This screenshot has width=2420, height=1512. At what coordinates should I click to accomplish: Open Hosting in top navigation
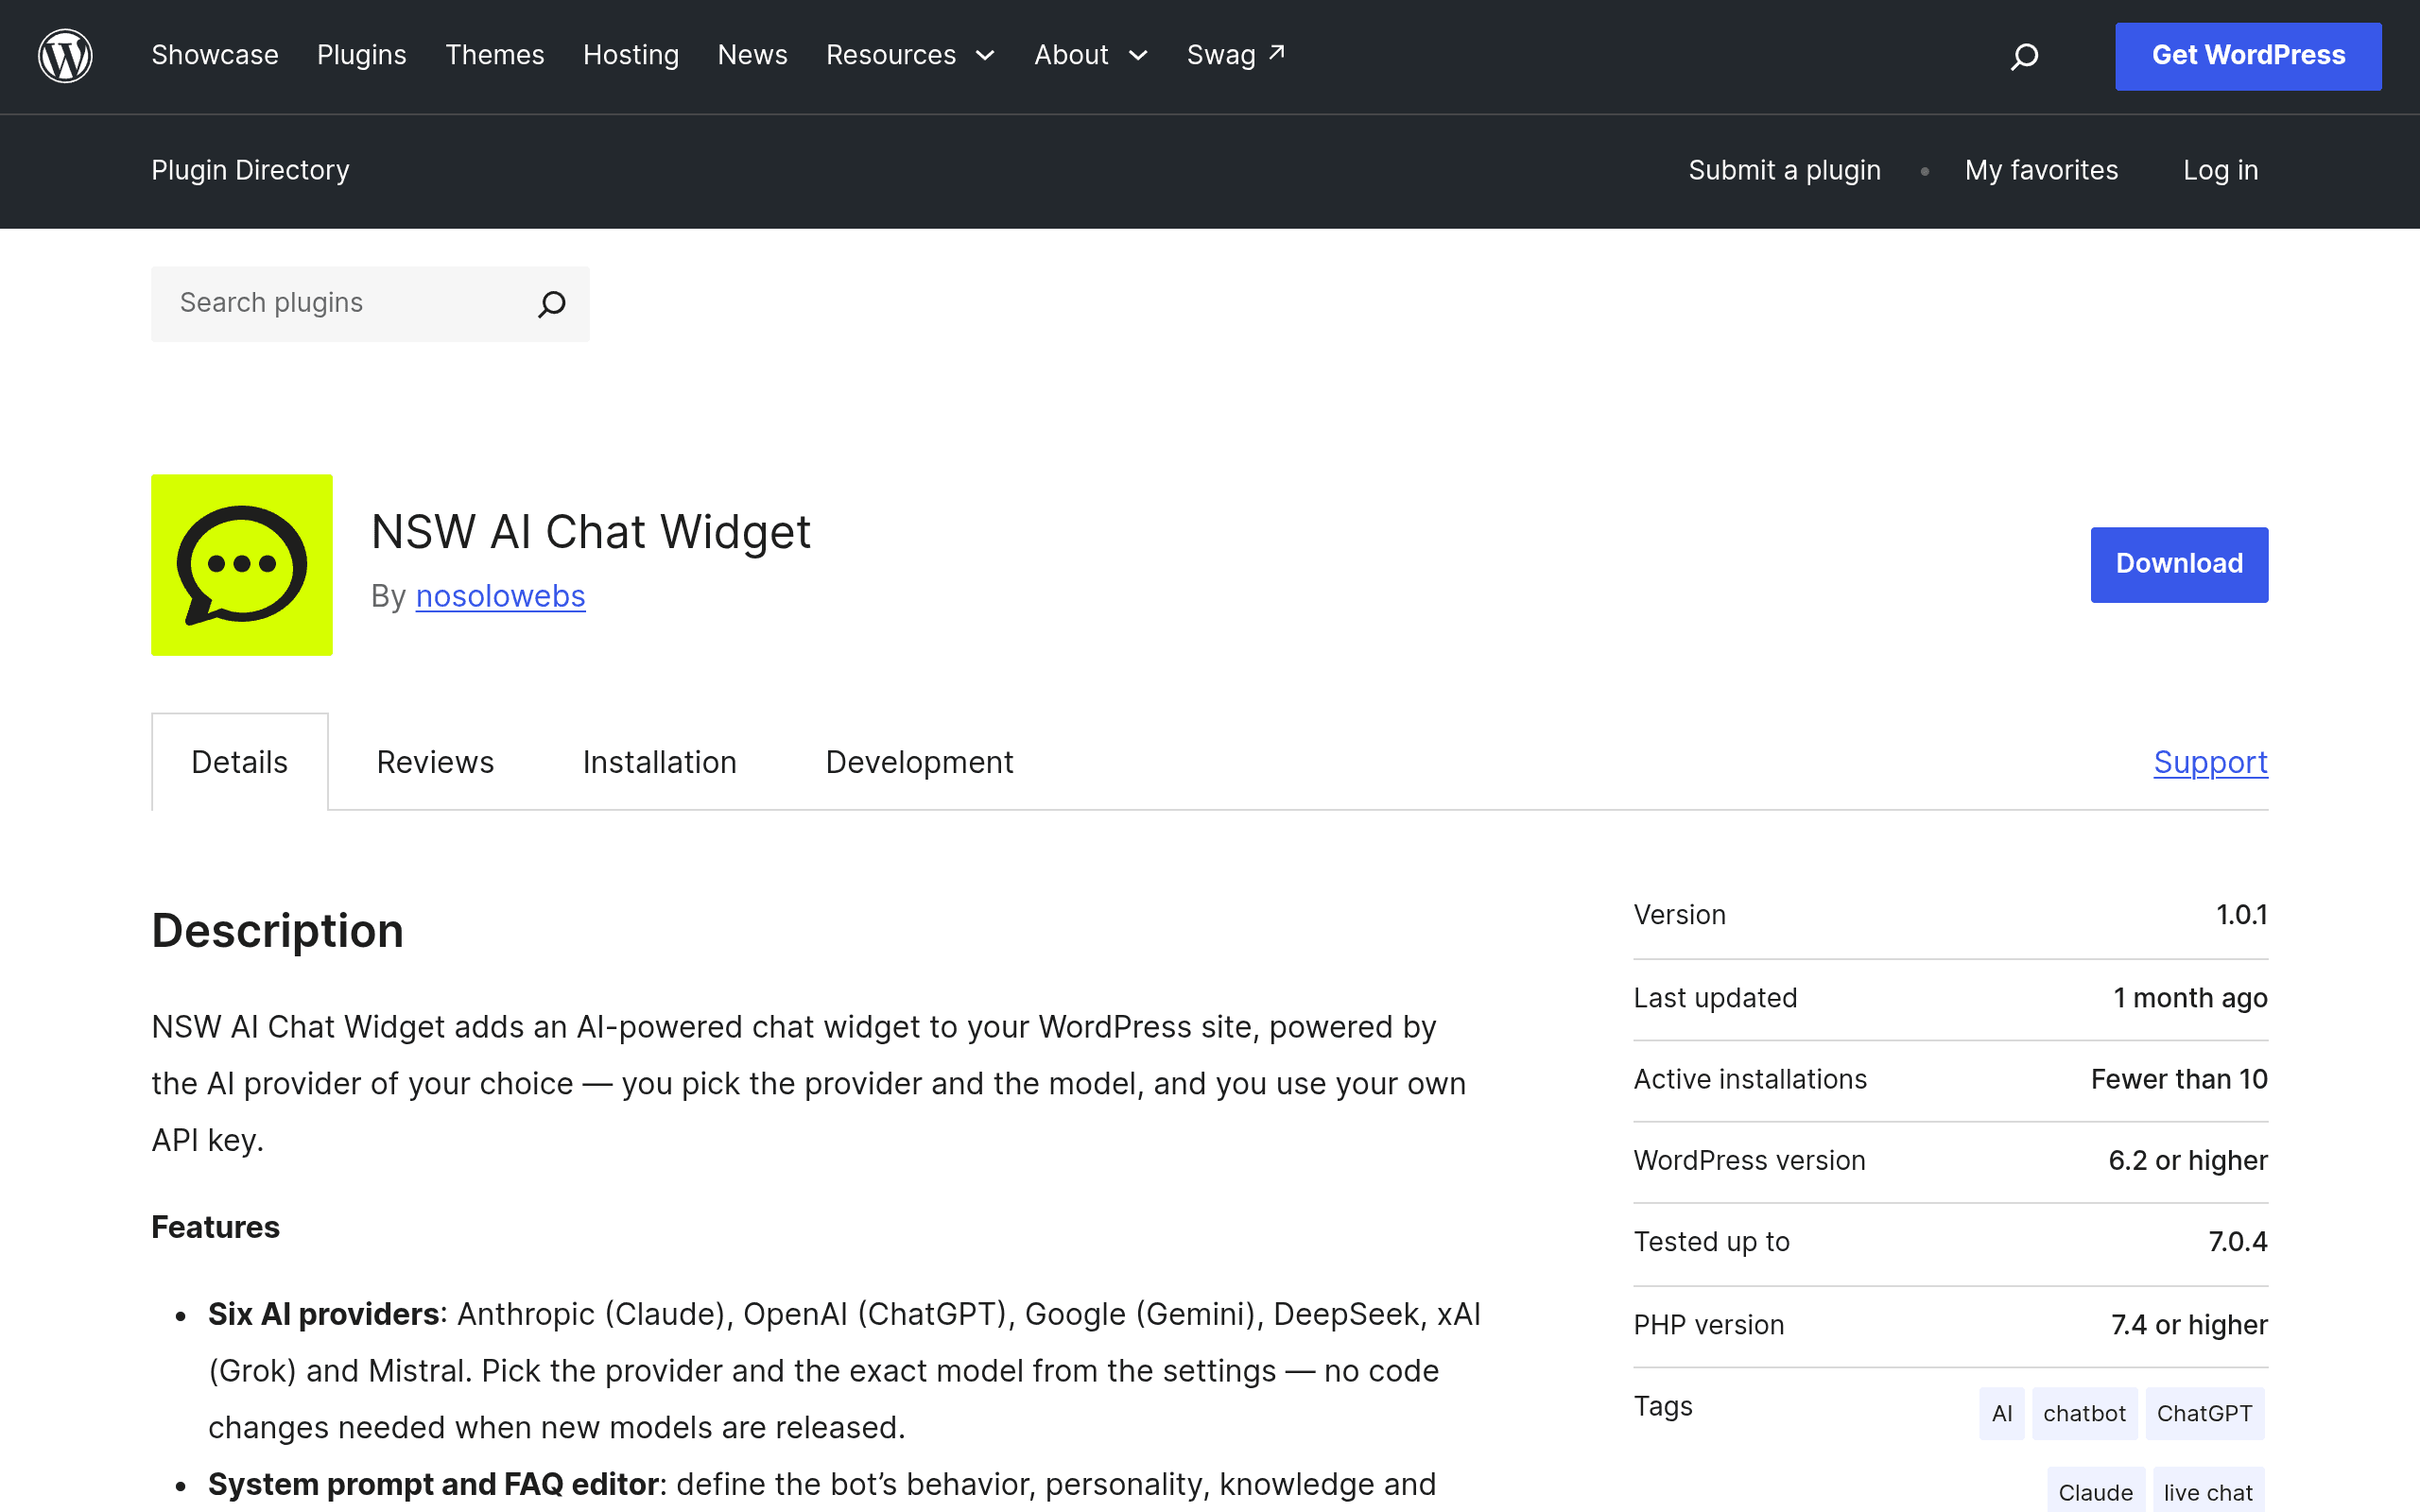click(x=631, y=55)
